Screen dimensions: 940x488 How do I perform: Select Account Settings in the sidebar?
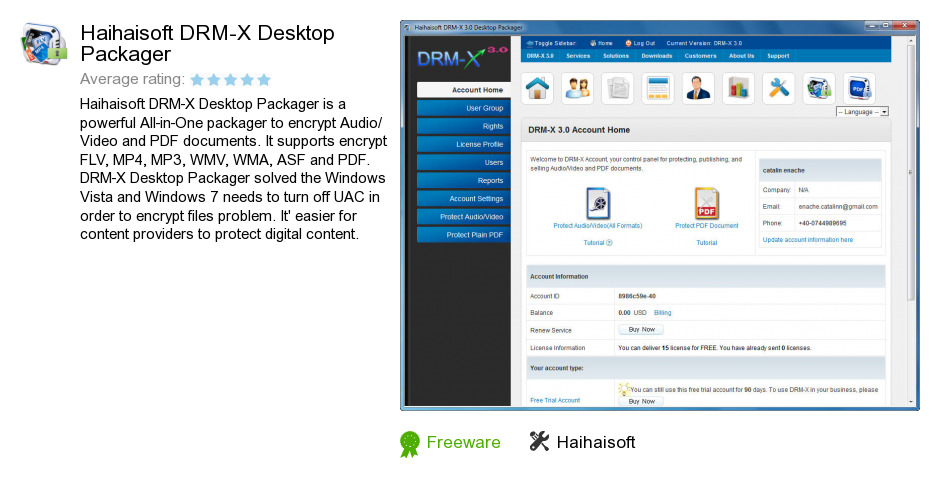(x=463, y=198)
